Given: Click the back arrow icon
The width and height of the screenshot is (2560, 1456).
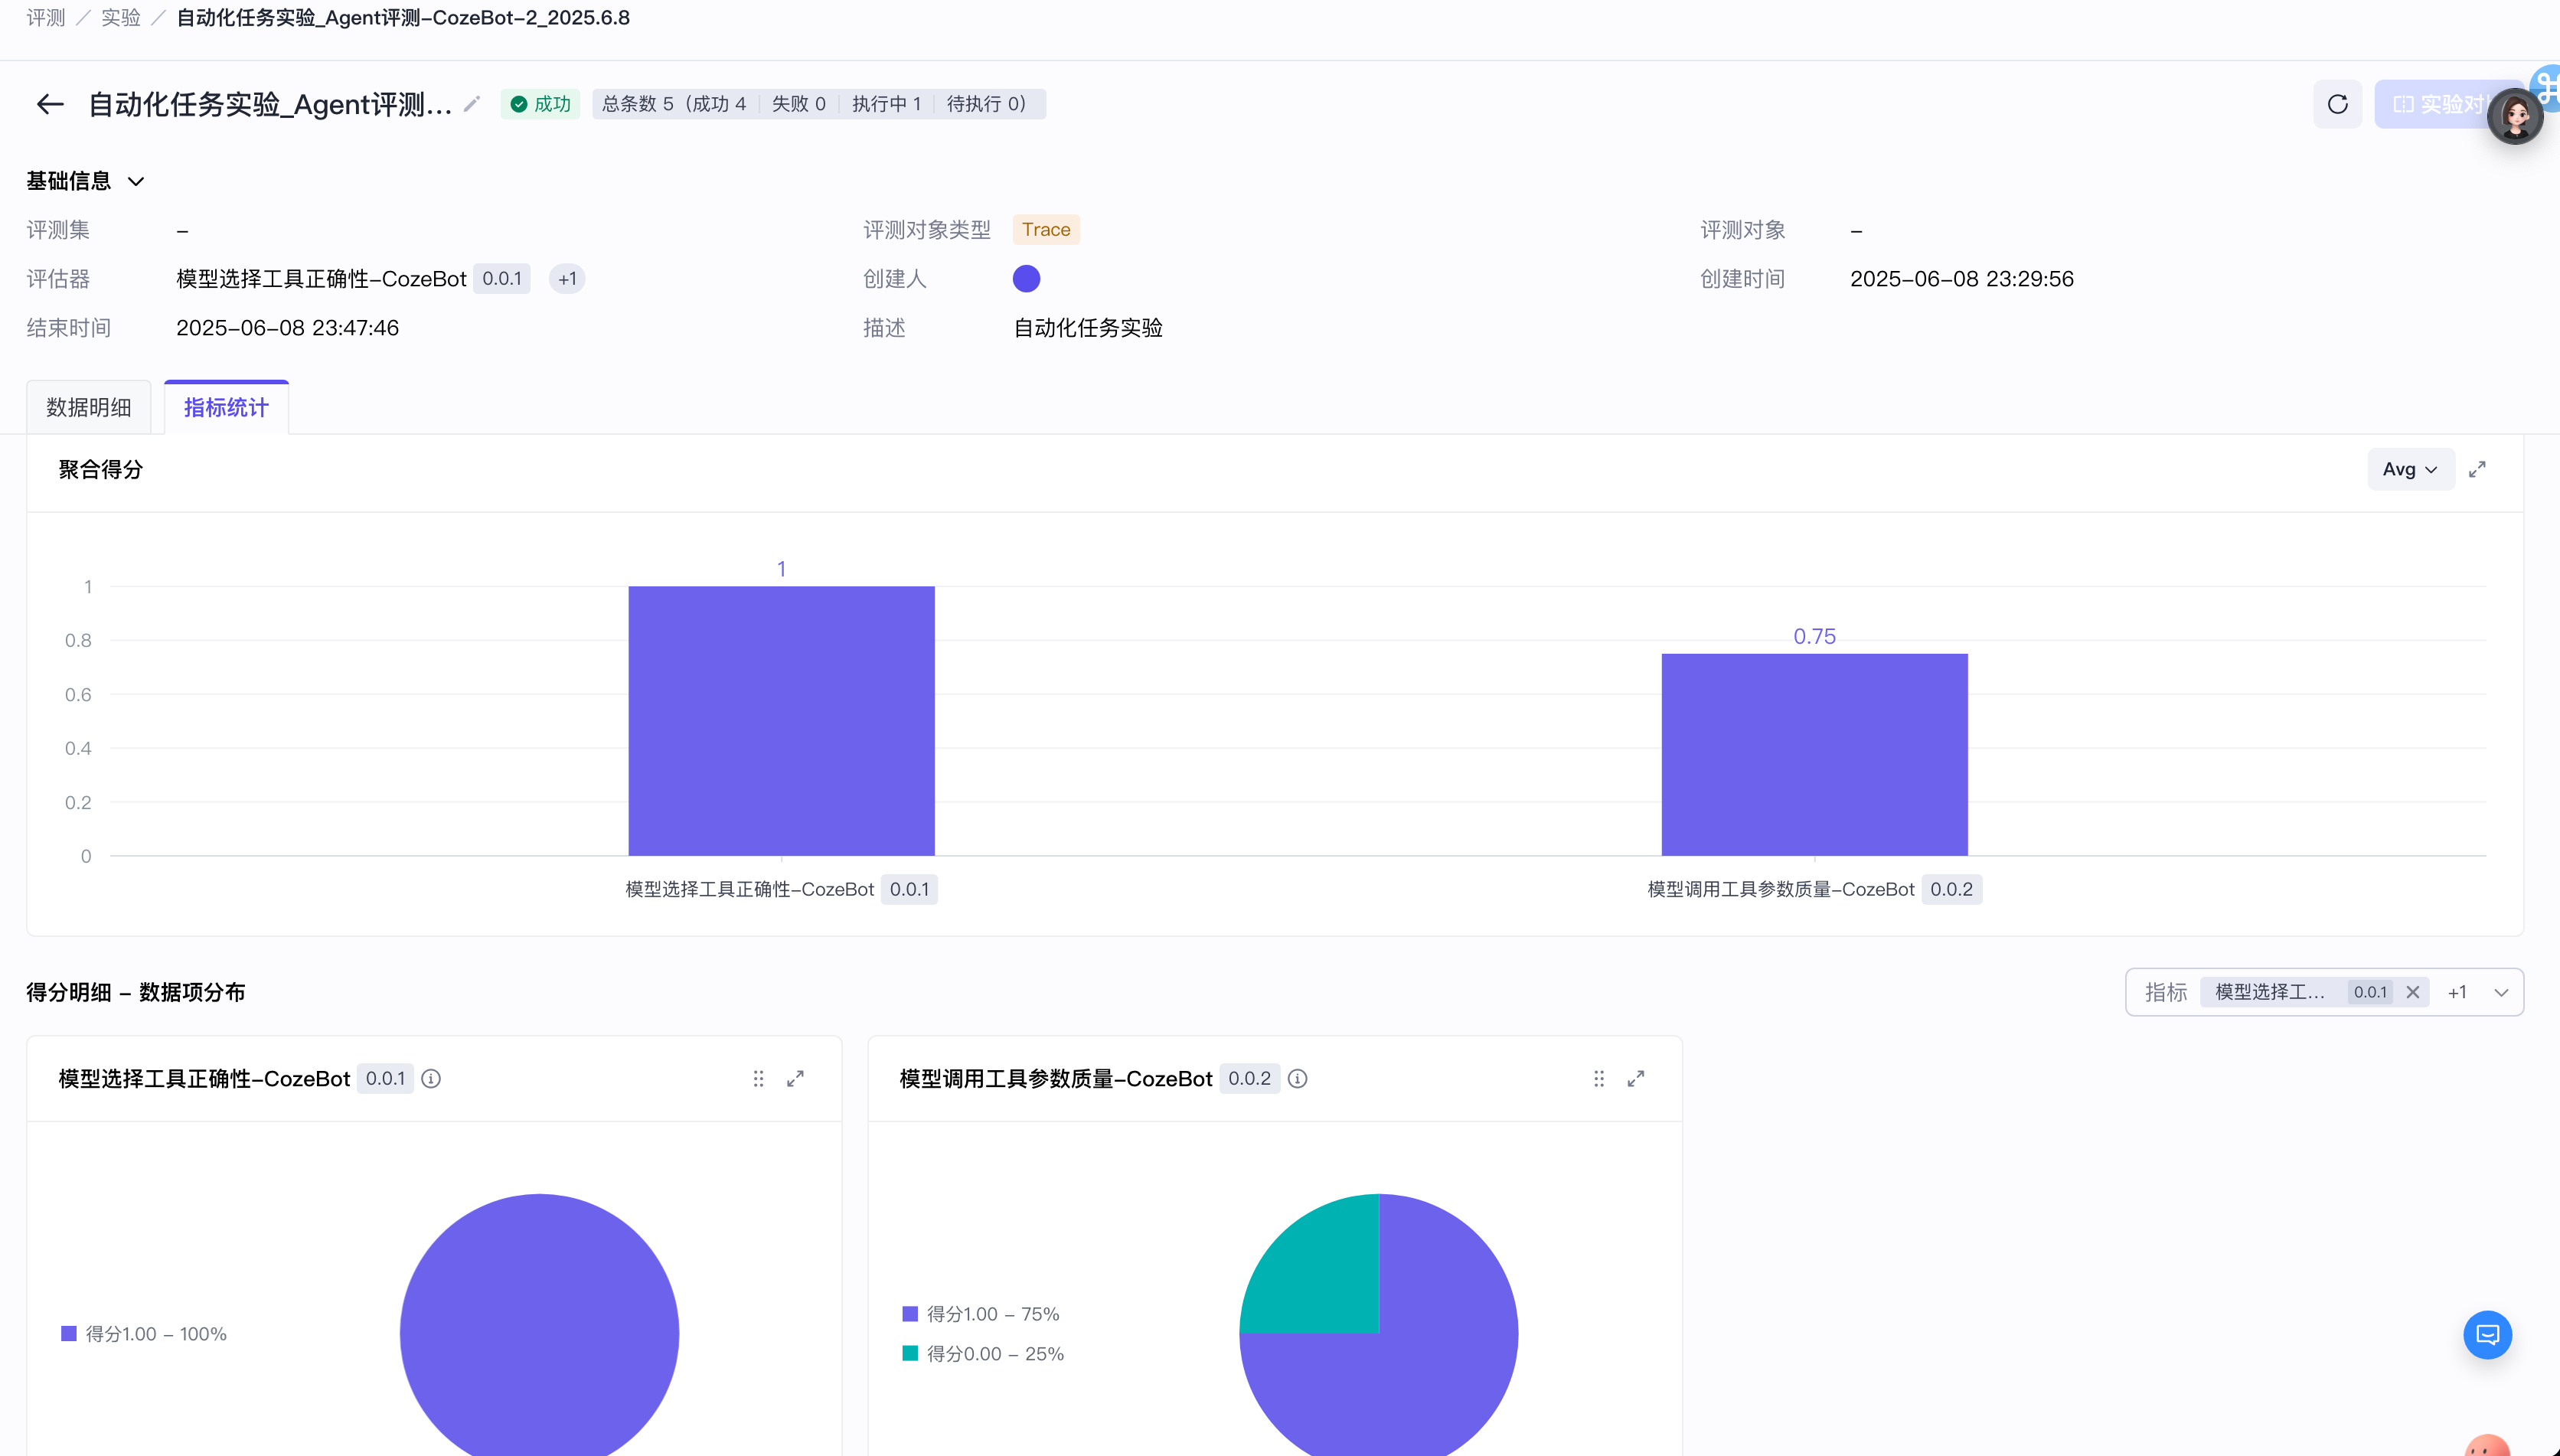Looking at the screenshot, I should 50,104.
